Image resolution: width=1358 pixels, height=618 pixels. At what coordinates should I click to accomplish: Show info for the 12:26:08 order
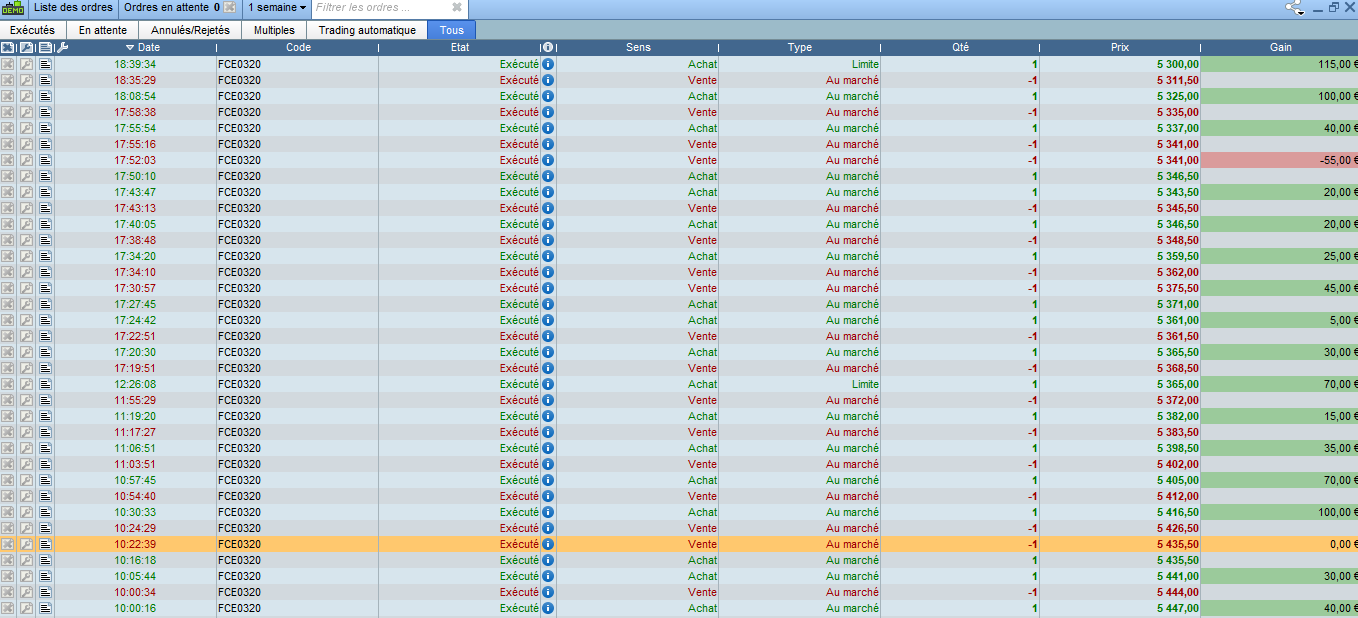pos(548,384)
